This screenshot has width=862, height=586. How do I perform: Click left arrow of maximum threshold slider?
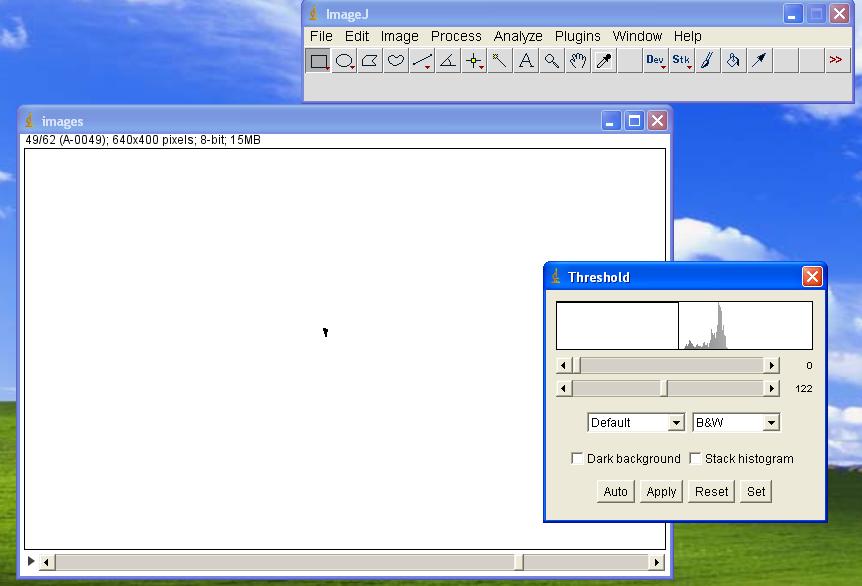point(563,388)
